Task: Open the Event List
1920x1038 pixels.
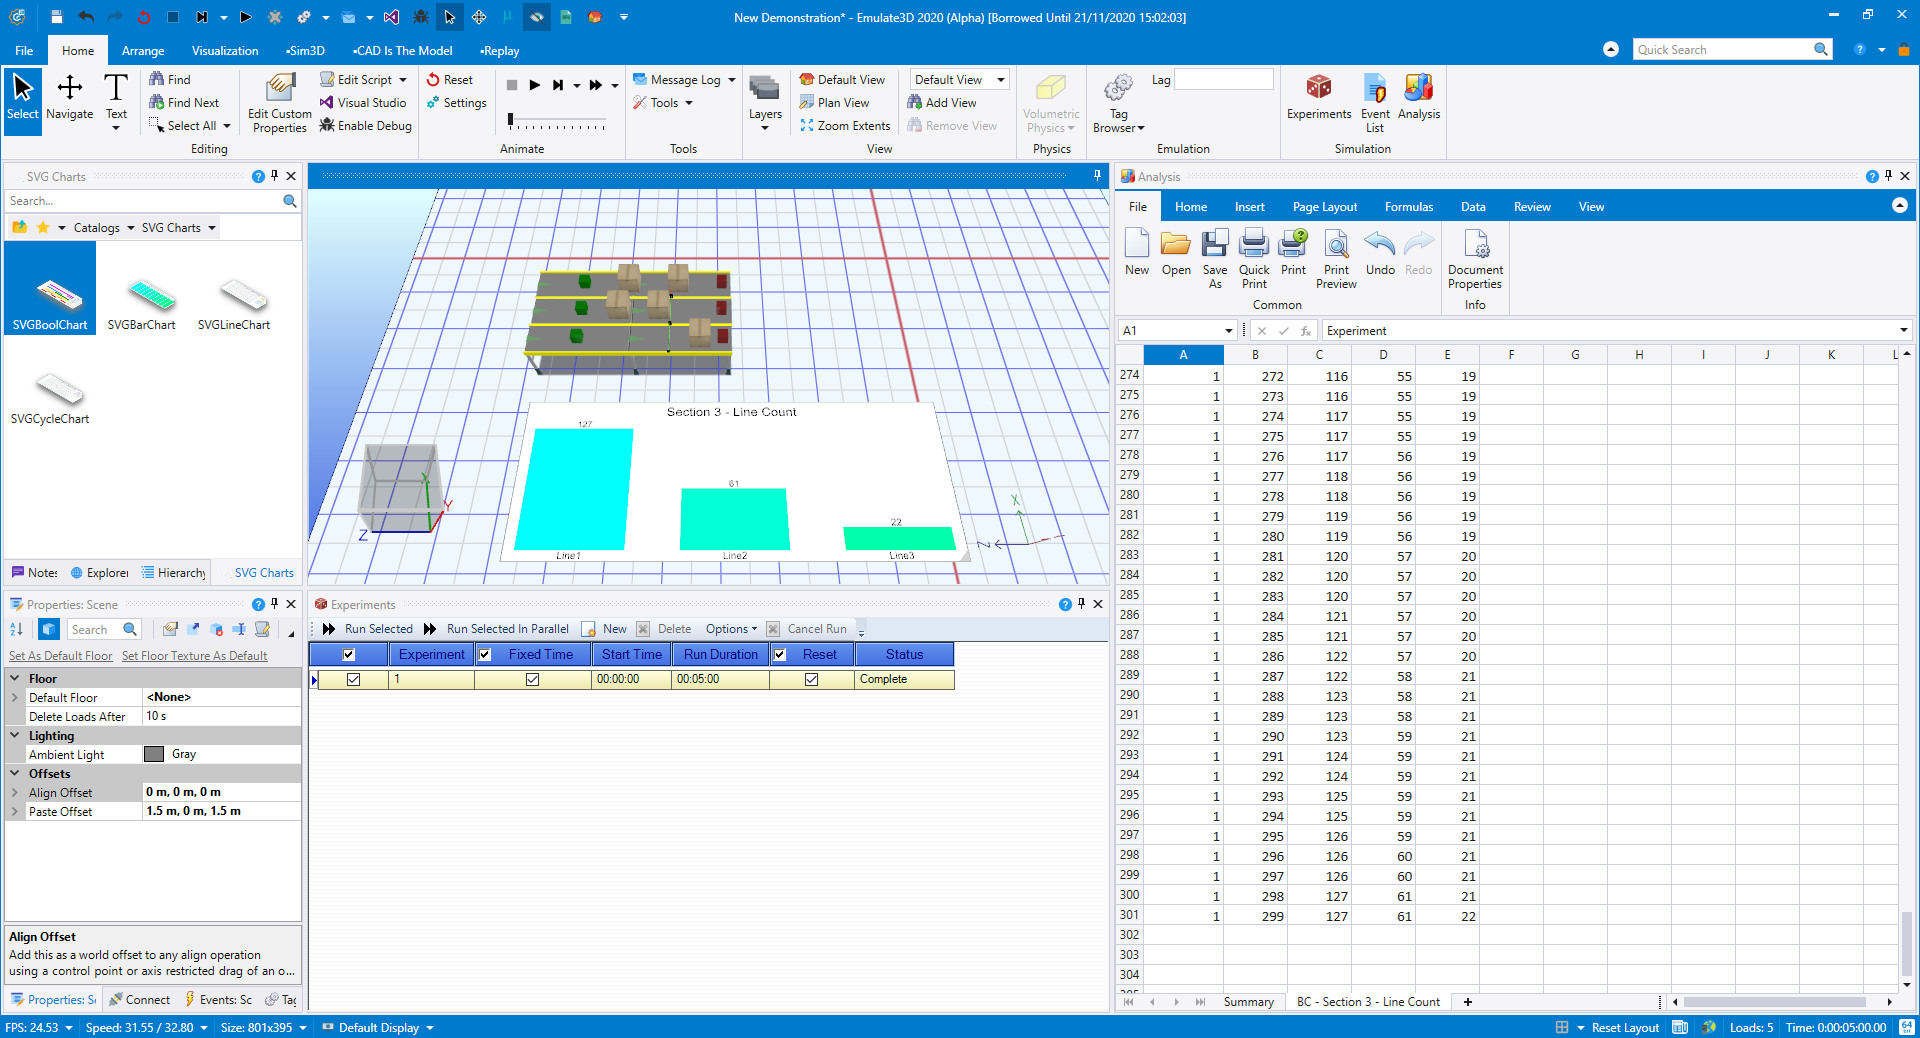Action: [1374, 100]
